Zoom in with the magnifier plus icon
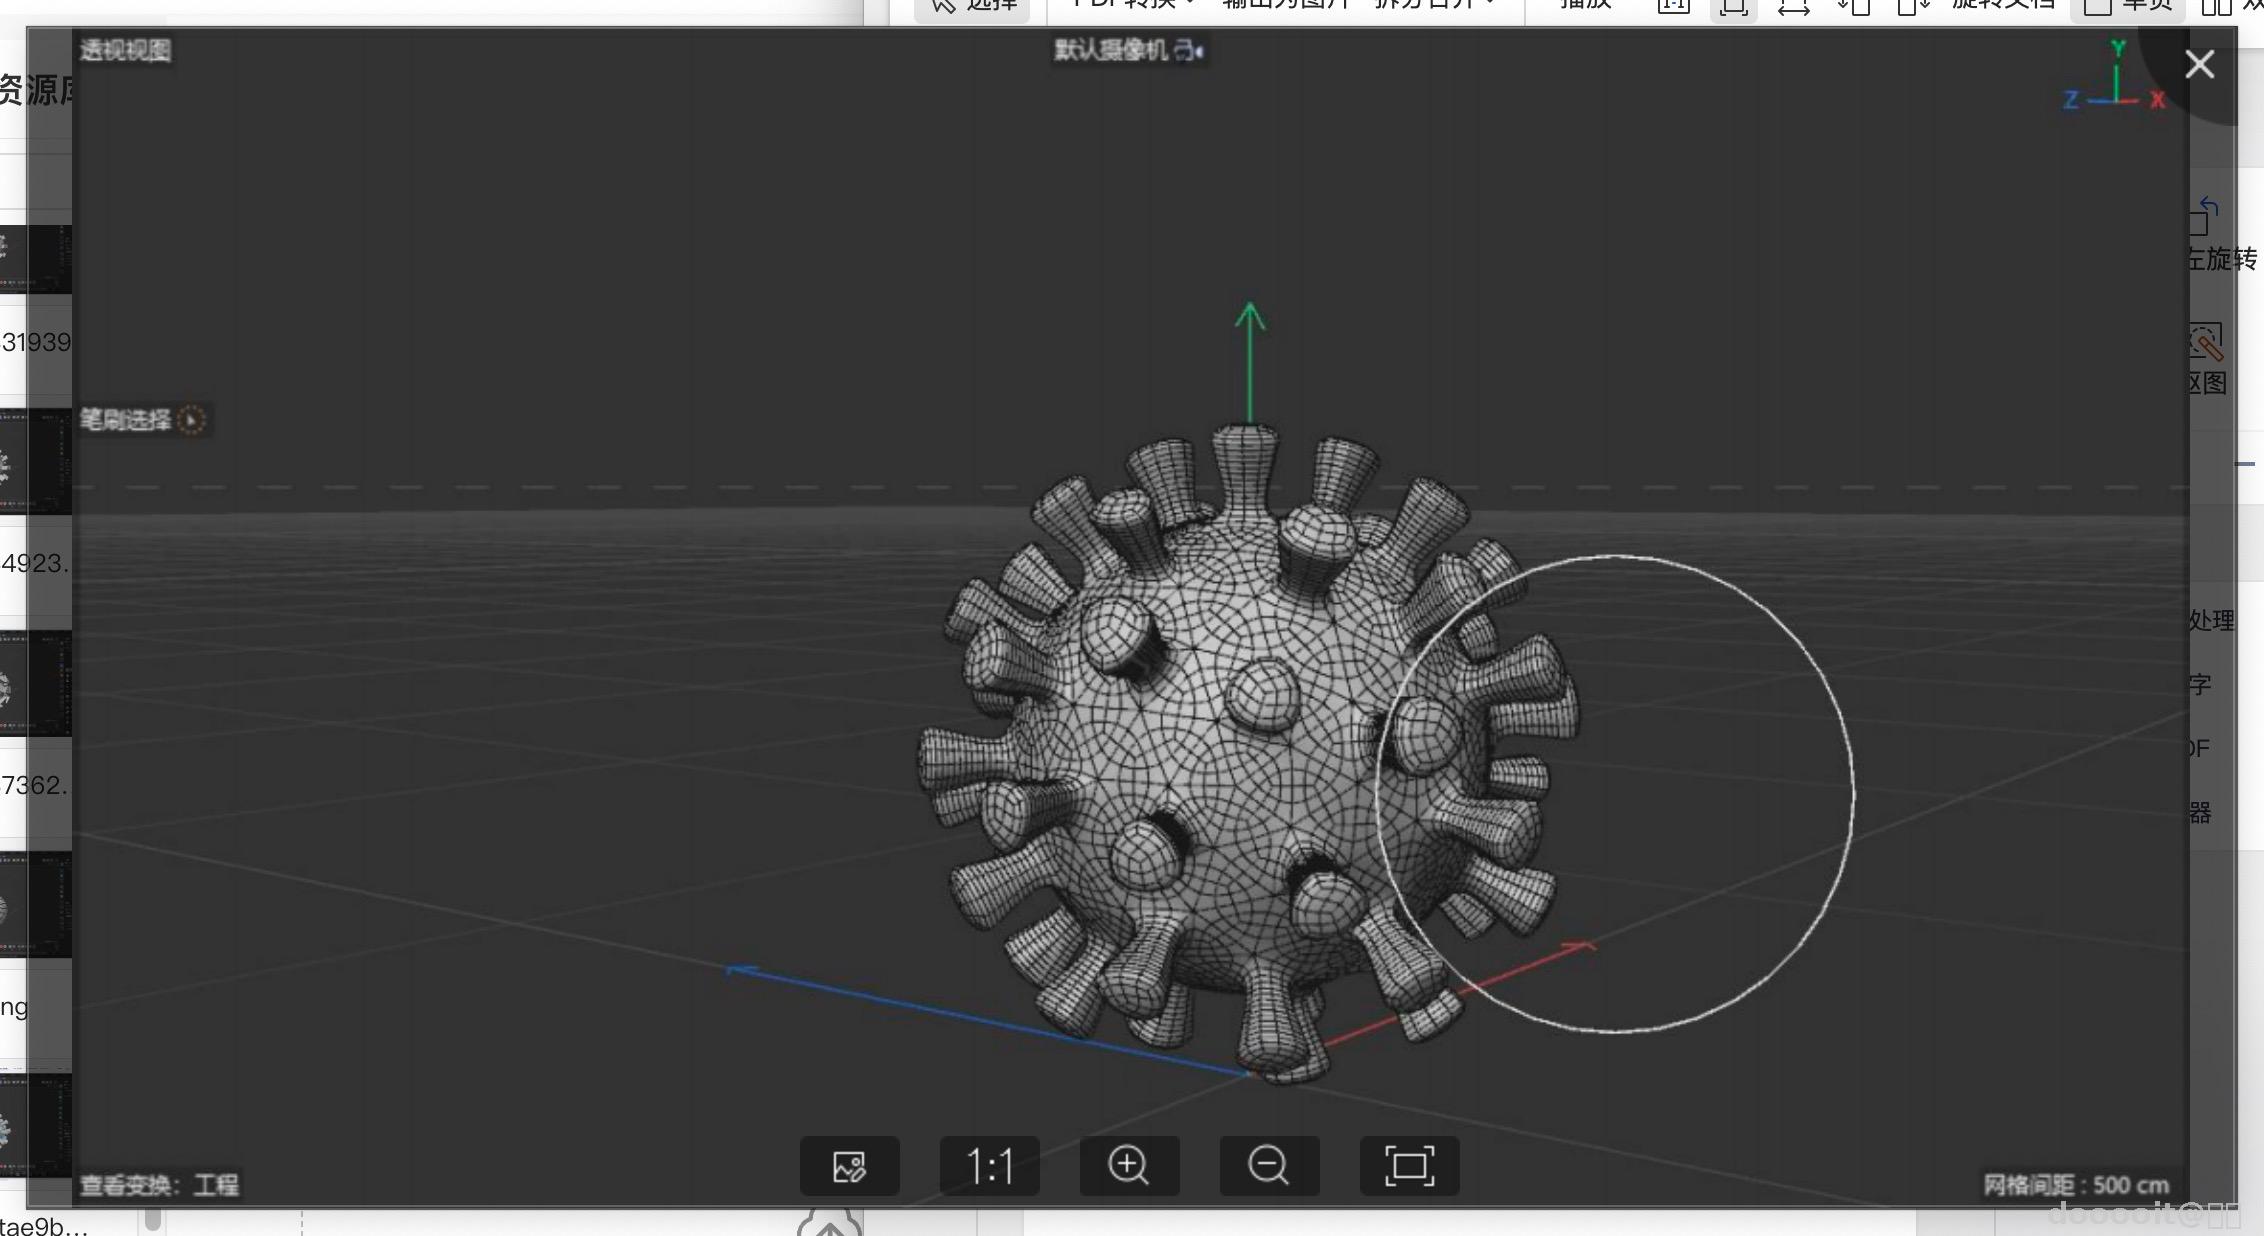This screenshot has width=2264, height=1236. point(1129,1165)
